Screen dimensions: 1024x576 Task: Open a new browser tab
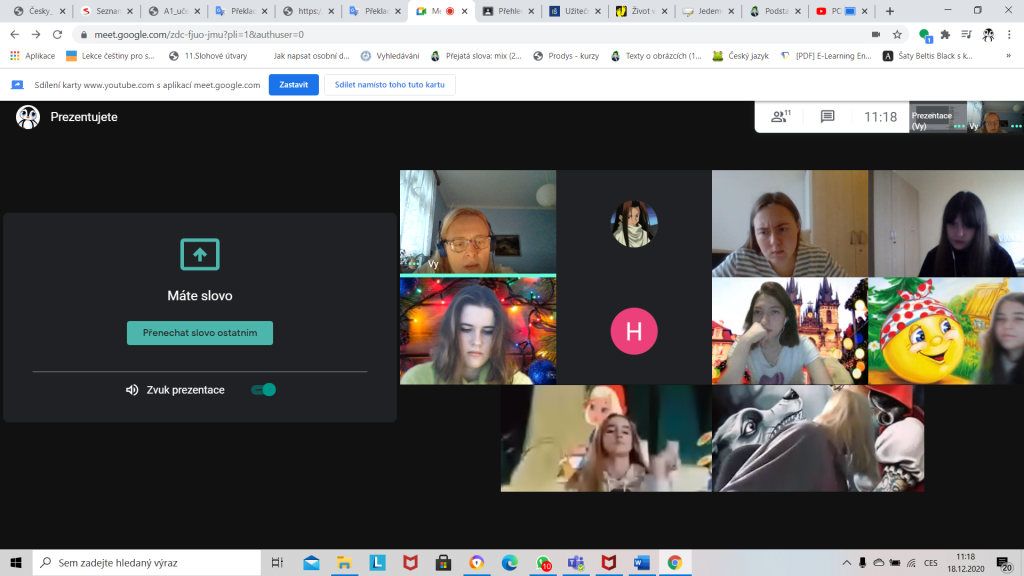(889, 11)
